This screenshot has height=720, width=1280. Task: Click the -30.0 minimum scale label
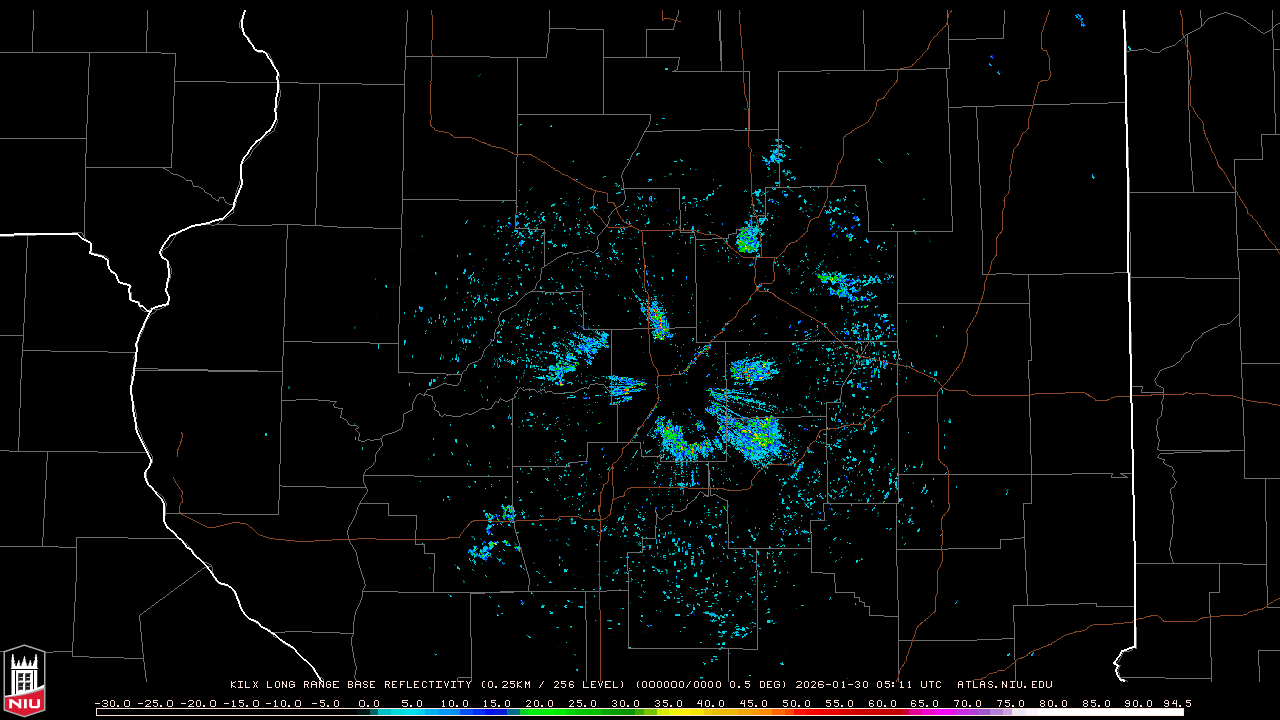112,703
